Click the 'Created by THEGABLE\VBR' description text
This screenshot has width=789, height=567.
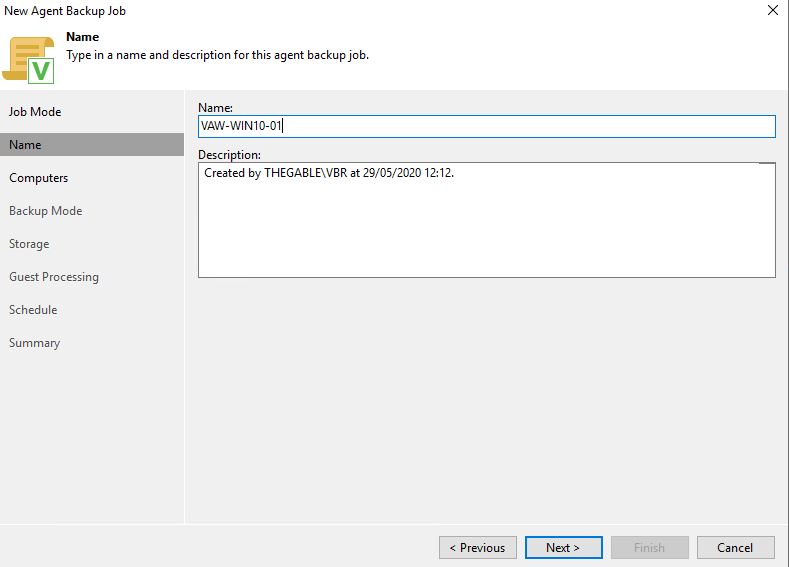[329, 173]
